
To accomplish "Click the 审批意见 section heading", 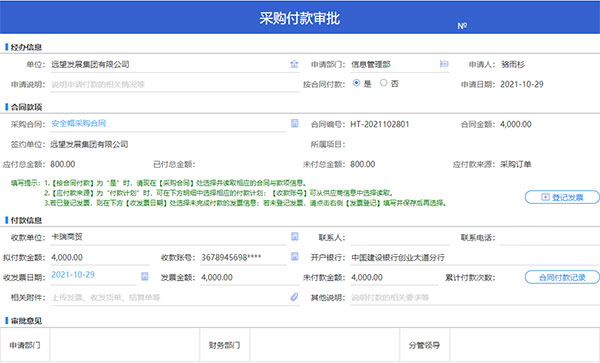I will click(x=26, y=321).
